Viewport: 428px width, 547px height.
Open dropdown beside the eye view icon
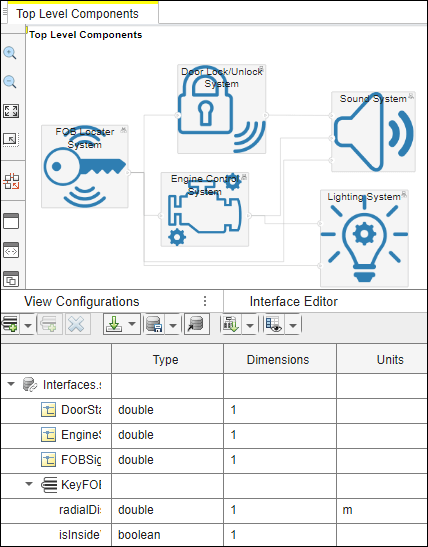293,325
